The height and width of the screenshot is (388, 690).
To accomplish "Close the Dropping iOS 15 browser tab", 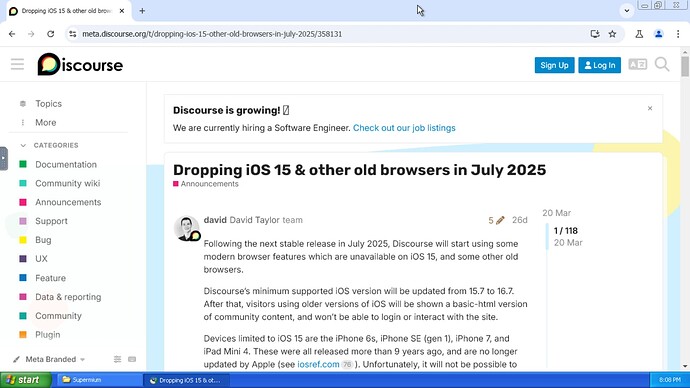I will click(x=122, y=11).
